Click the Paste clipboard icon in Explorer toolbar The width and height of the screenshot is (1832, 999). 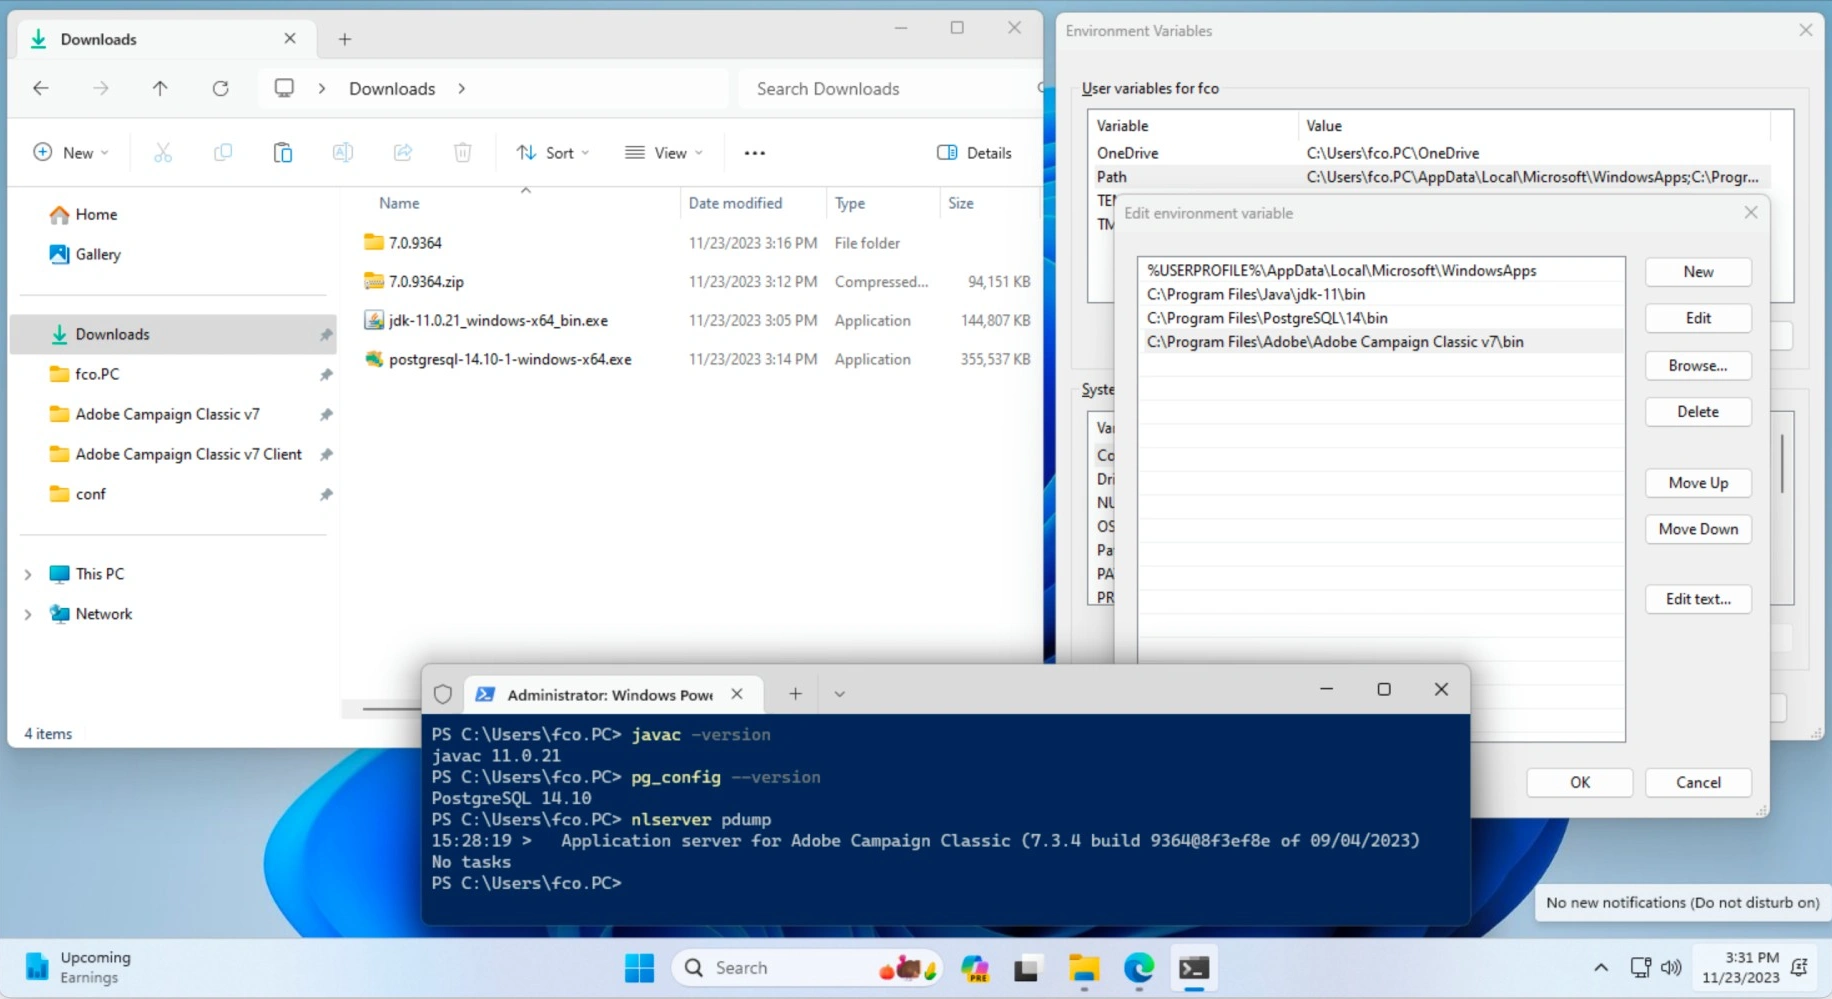[x=283, y=153]
